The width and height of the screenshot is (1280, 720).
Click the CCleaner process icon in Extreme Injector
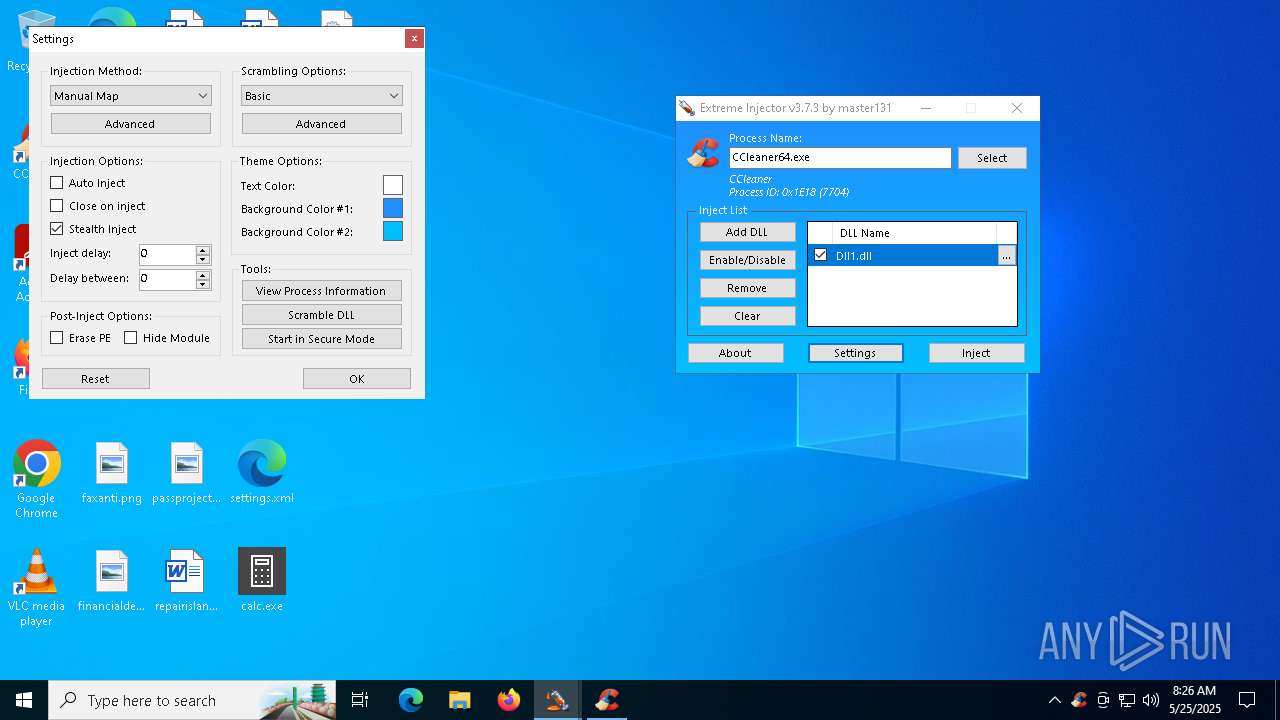[703, 153]
